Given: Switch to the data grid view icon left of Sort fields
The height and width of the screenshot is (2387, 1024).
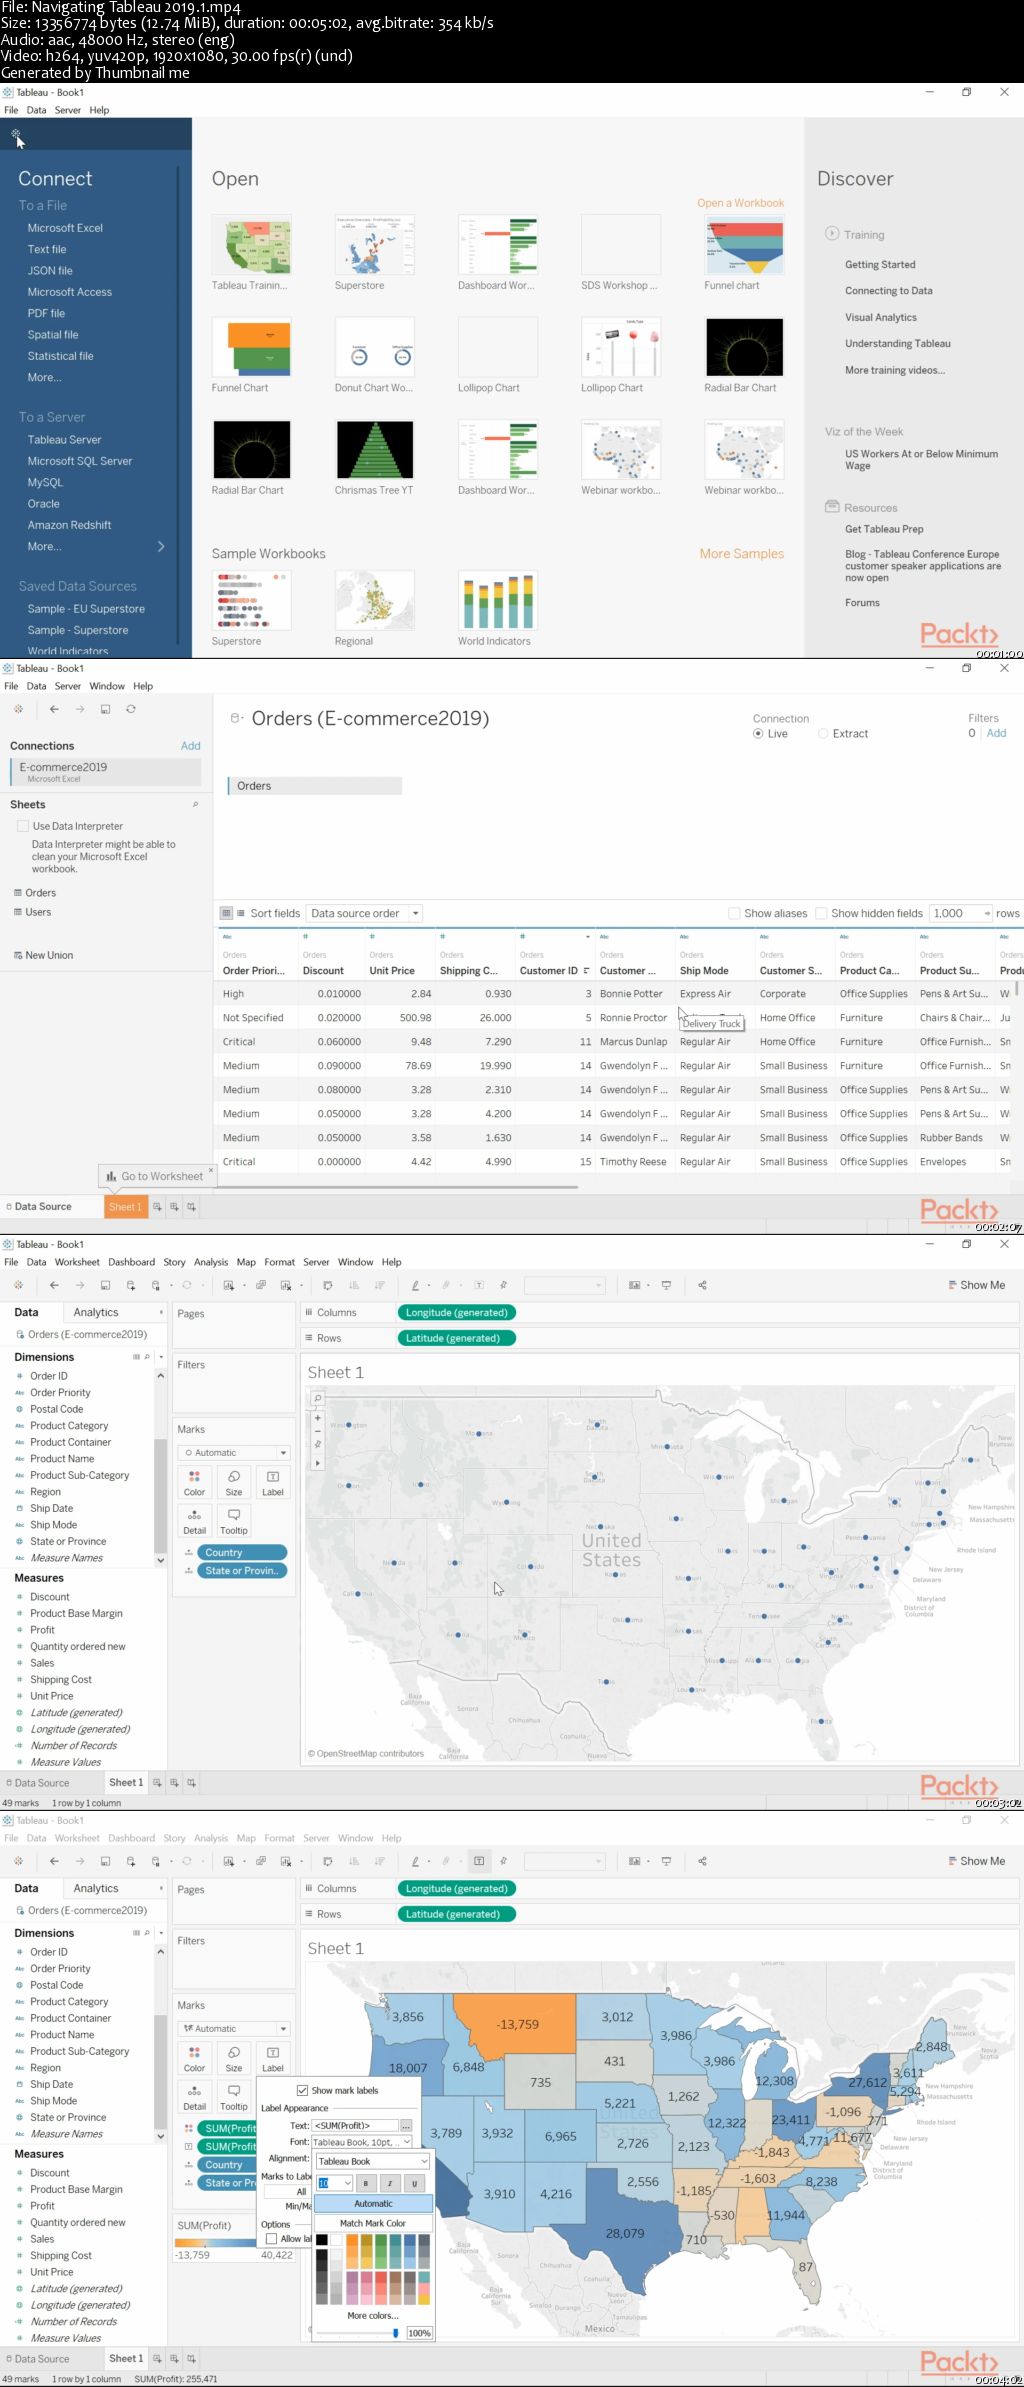Looking at the screenshot, I should [x=227, y=913].
